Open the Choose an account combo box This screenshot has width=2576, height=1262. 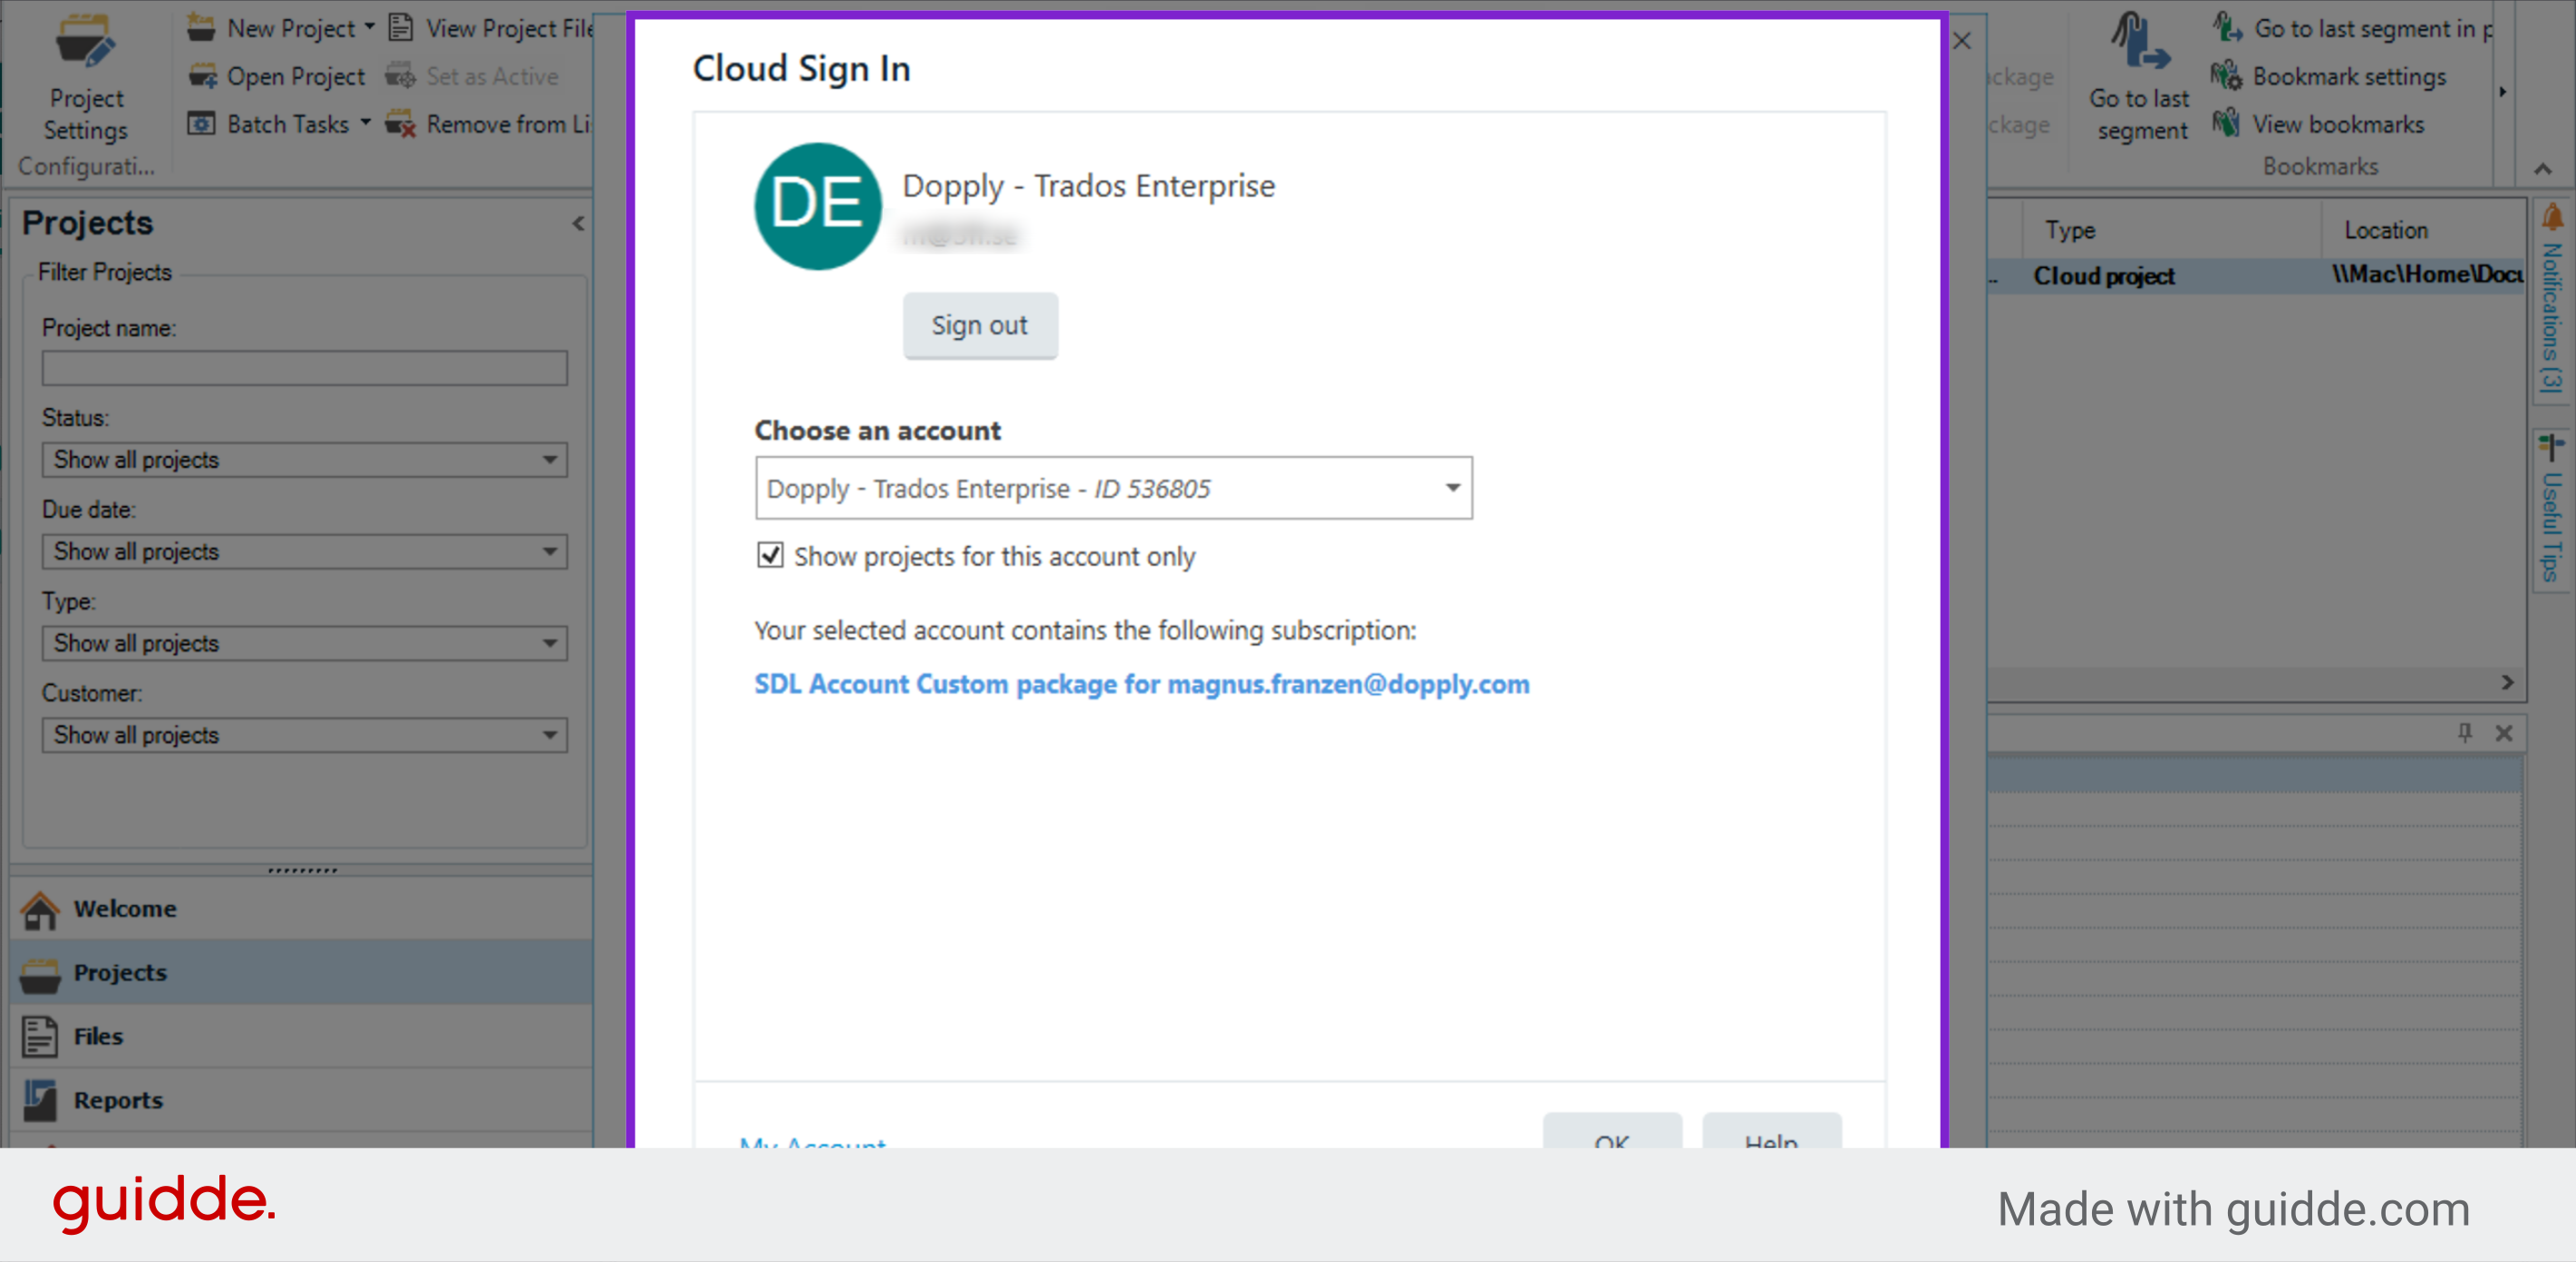pyautogui.click(x=1113, y=489)
